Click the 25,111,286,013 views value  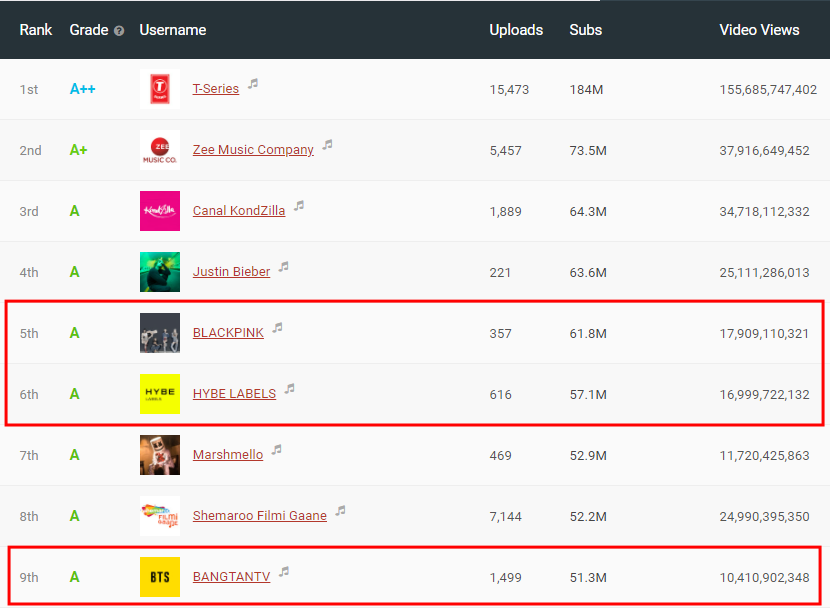(764, 273)
